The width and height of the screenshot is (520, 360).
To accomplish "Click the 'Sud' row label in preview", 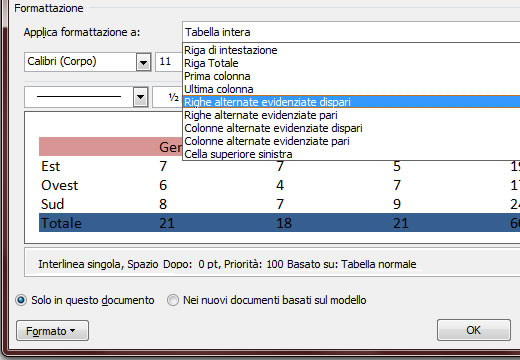I will coord(52,204).
